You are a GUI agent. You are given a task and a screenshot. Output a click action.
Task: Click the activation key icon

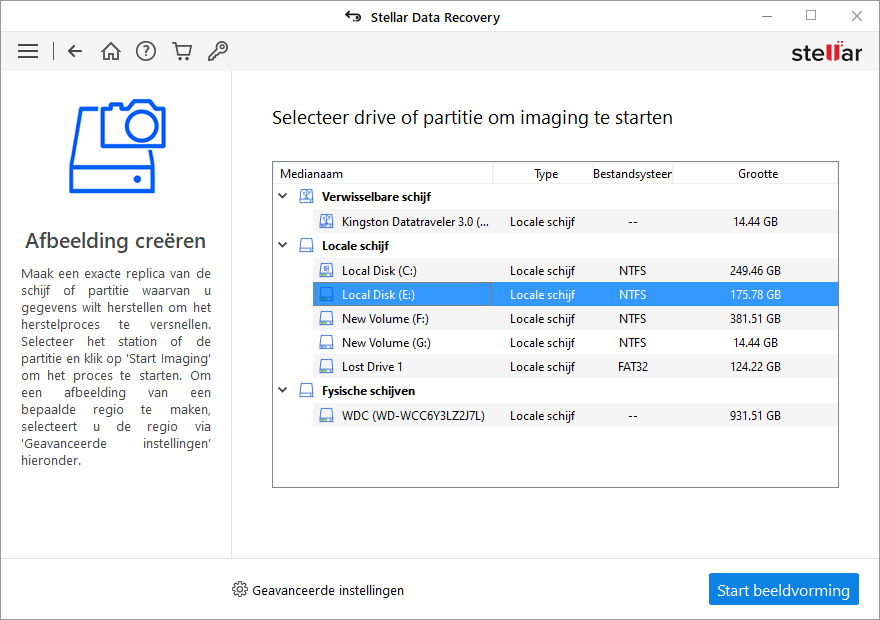[x=218, y=51]
